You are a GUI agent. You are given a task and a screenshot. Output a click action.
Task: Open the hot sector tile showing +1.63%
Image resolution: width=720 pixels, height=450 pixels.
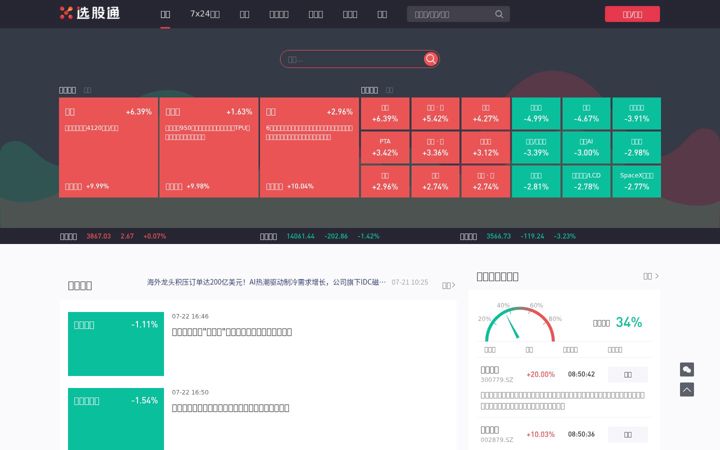[x=209, y=147]
